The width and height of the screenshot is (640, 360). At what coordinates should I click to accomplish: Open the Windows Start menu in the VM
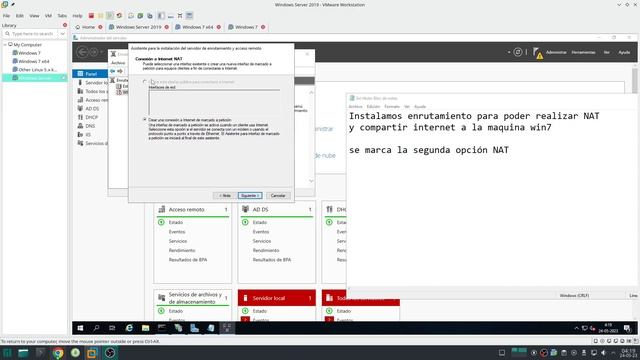point(80,328)
